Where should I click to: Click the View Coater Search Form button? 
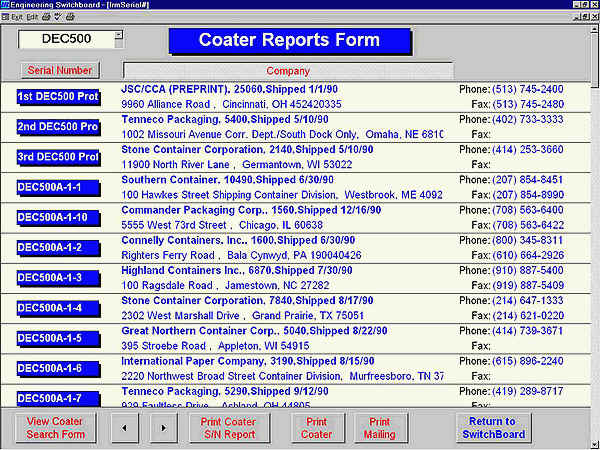pos(55,428)
